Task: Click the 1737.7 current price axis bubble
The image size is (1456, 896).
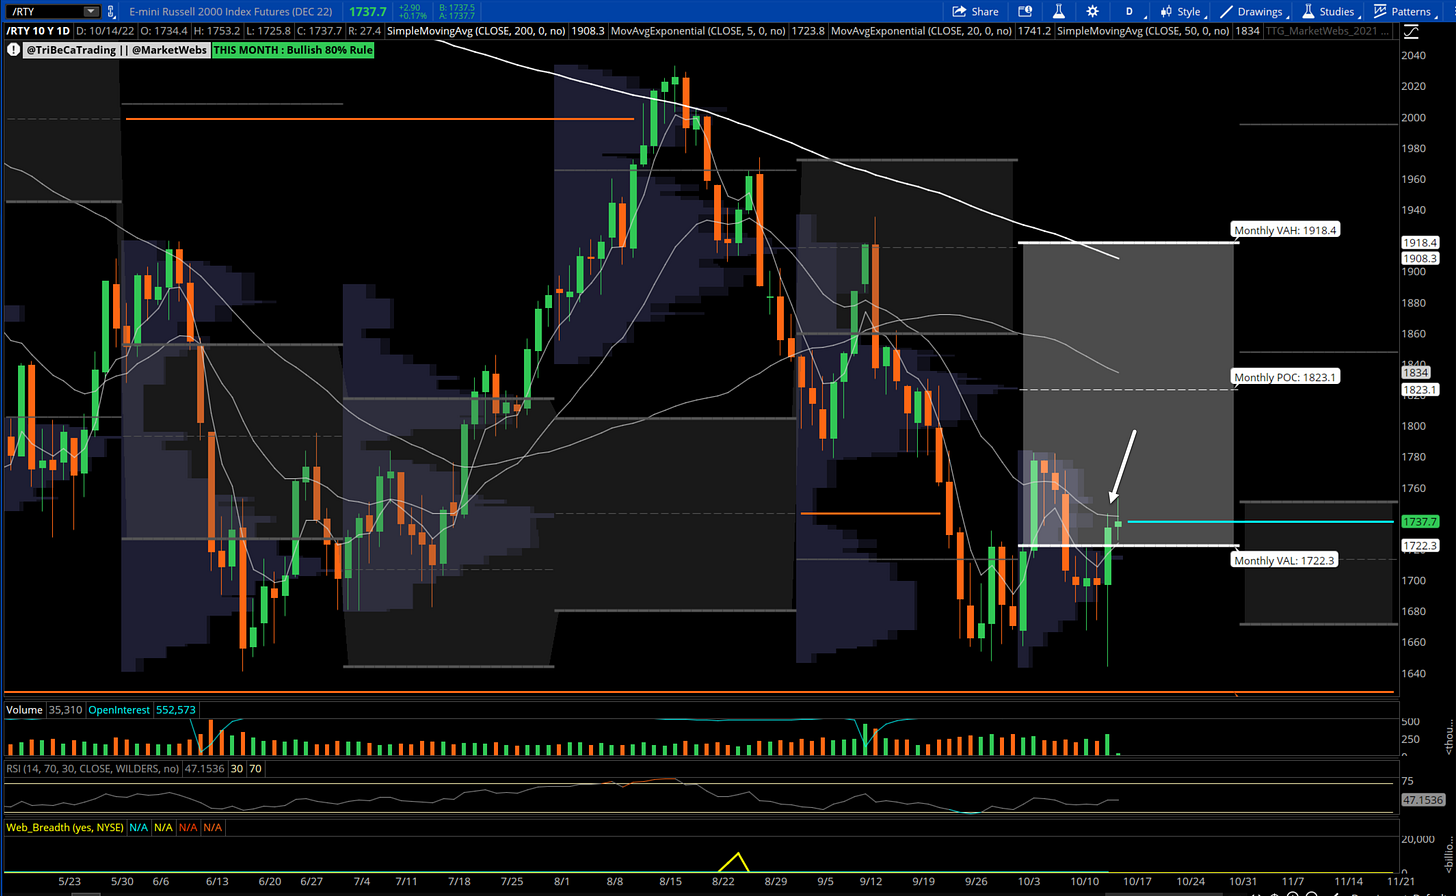Action: [1420, 522]
